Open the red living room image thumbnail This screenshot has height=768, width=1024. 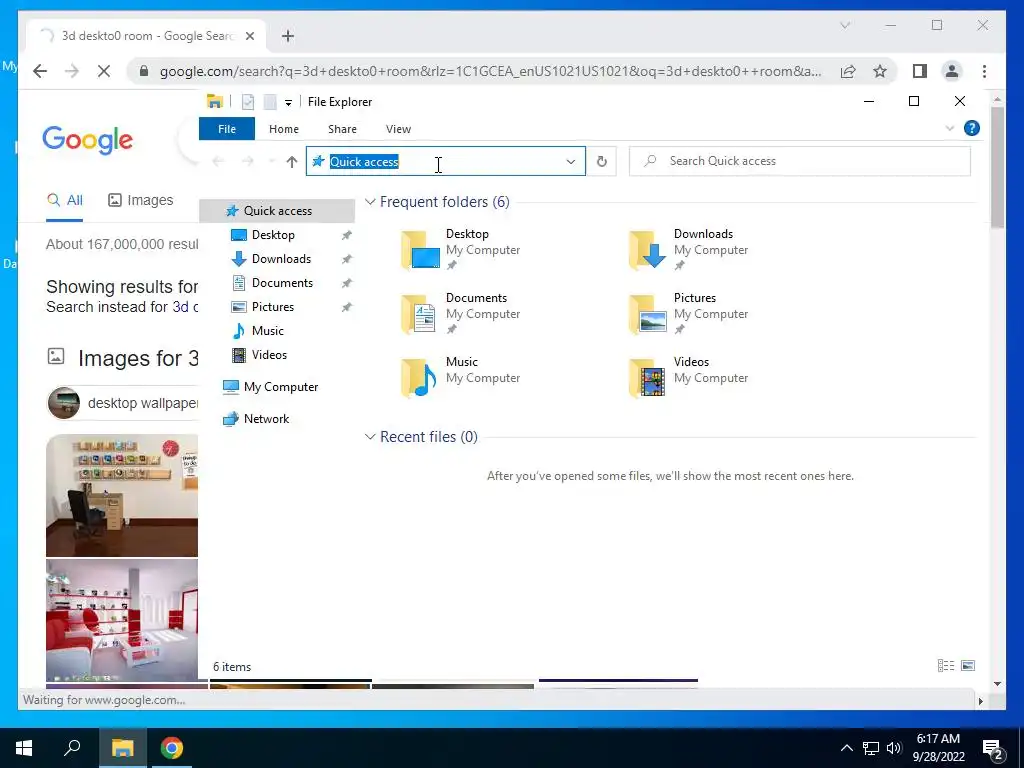pyautogui.click(x=122, y=620)
